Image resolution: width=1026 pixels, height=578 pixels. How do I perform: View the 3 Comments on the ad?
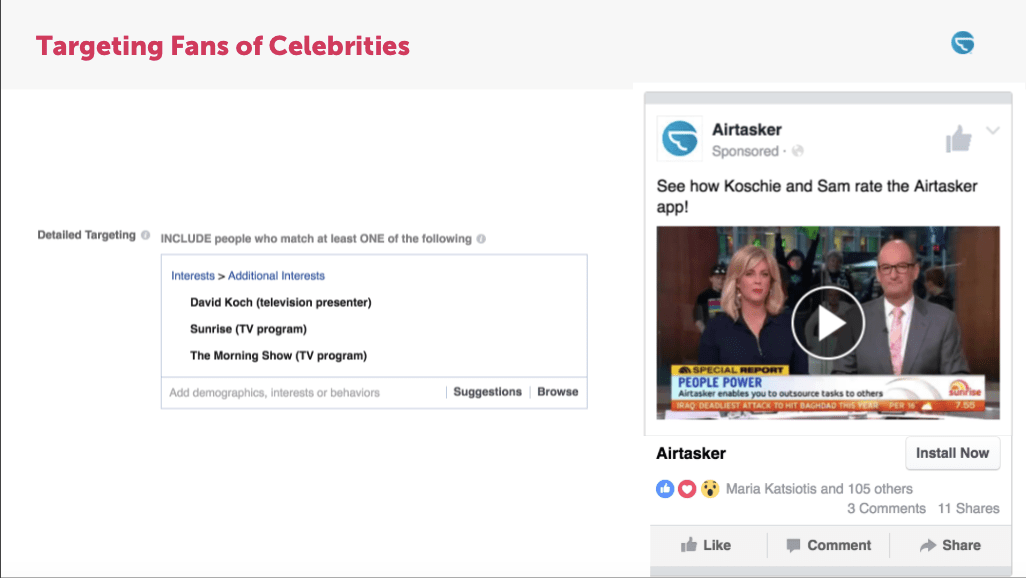[886, 508]
